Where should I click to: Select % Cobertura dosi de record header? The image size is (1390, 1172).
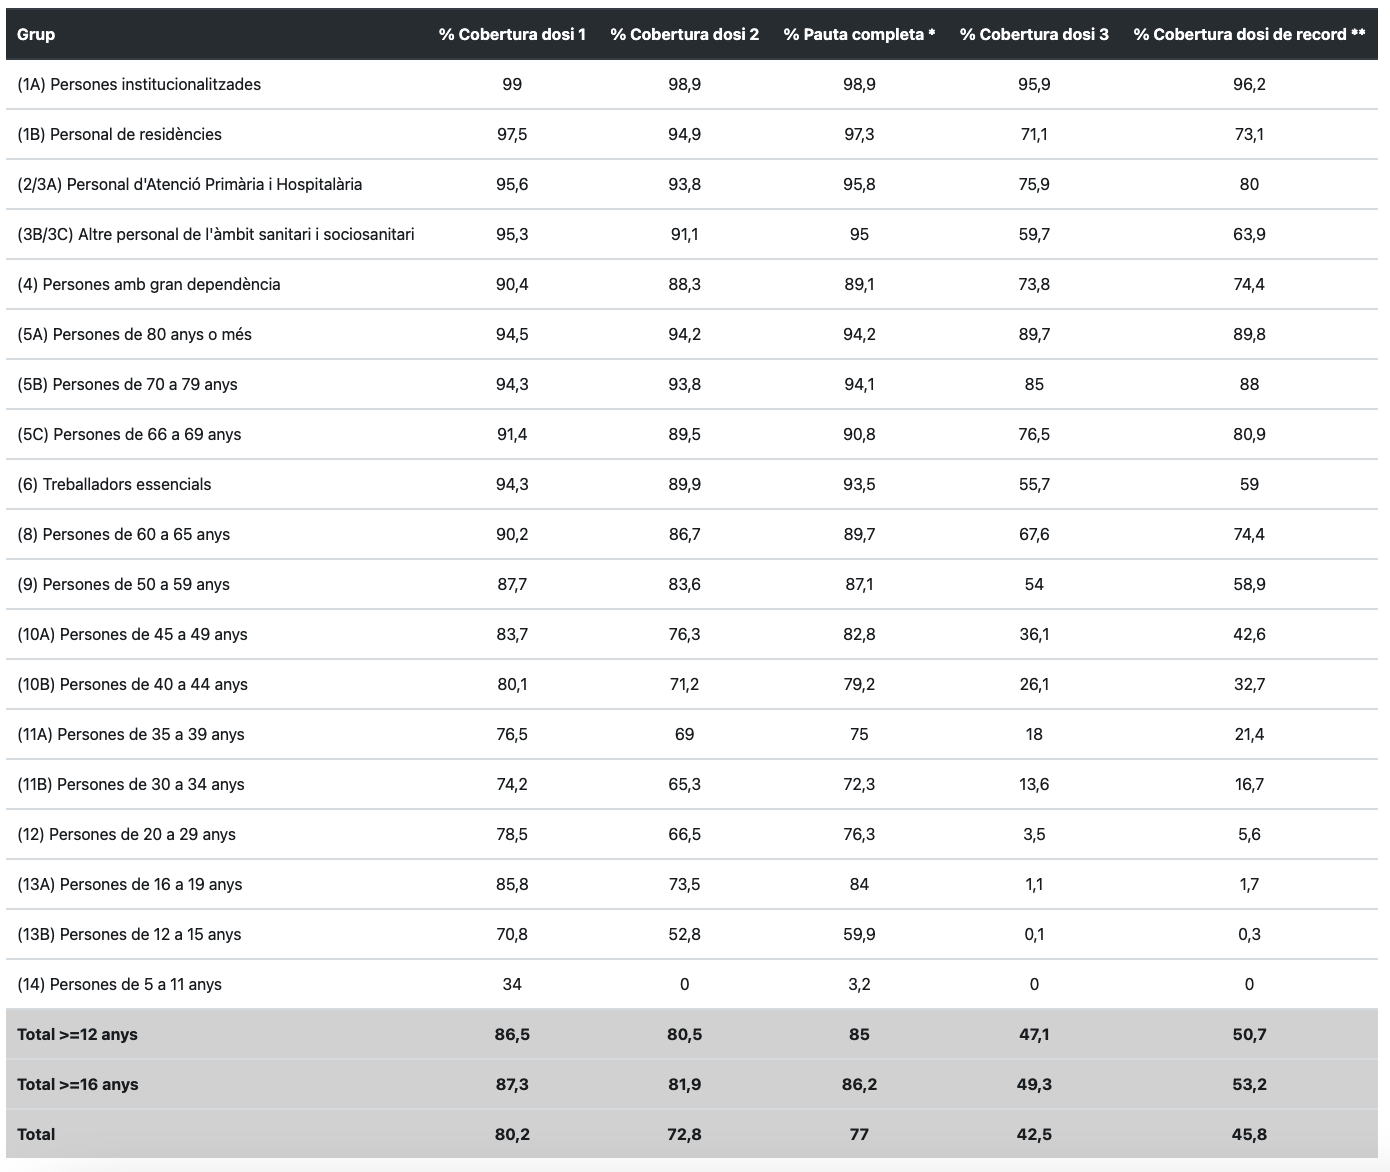[1249, 34]
